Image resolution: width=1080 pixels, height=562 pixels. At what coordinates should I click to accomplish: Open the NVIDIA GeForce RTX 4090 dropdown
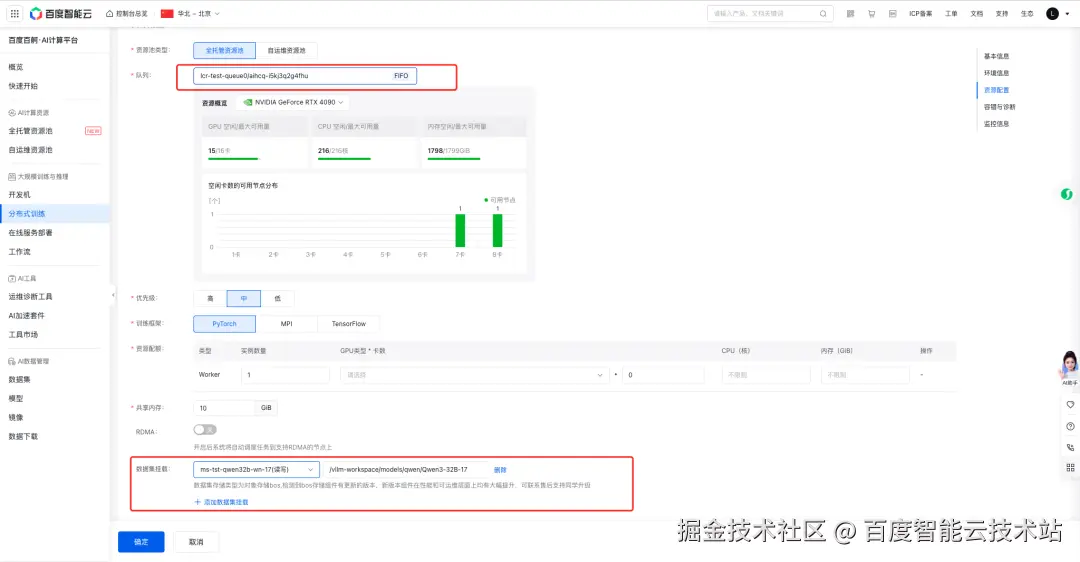click(293, 102)
